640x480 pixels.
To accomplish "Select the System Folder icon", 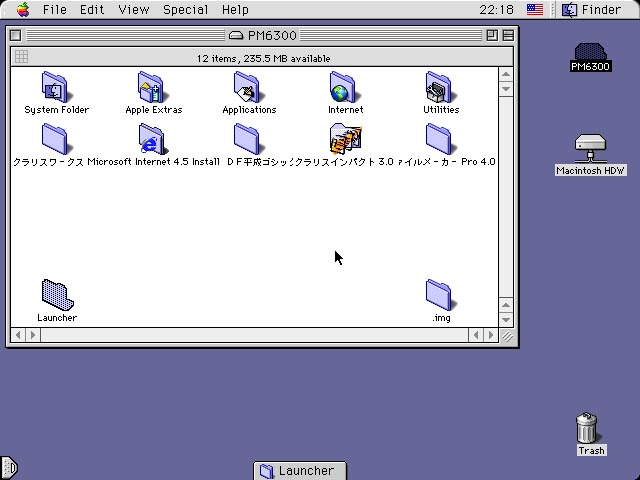I will [x=56, y=87].
